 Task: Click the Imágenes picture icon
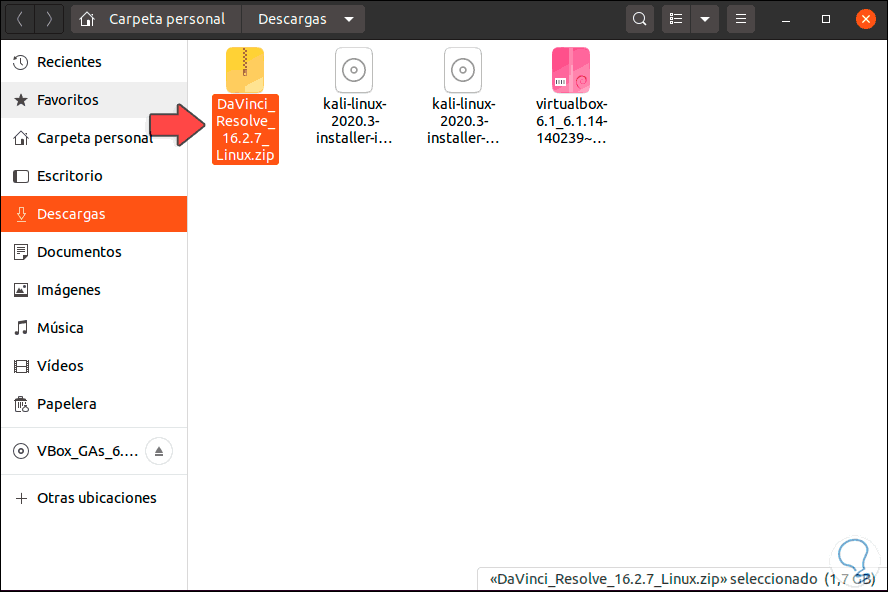pyautogui.click(x=21, y=290)
